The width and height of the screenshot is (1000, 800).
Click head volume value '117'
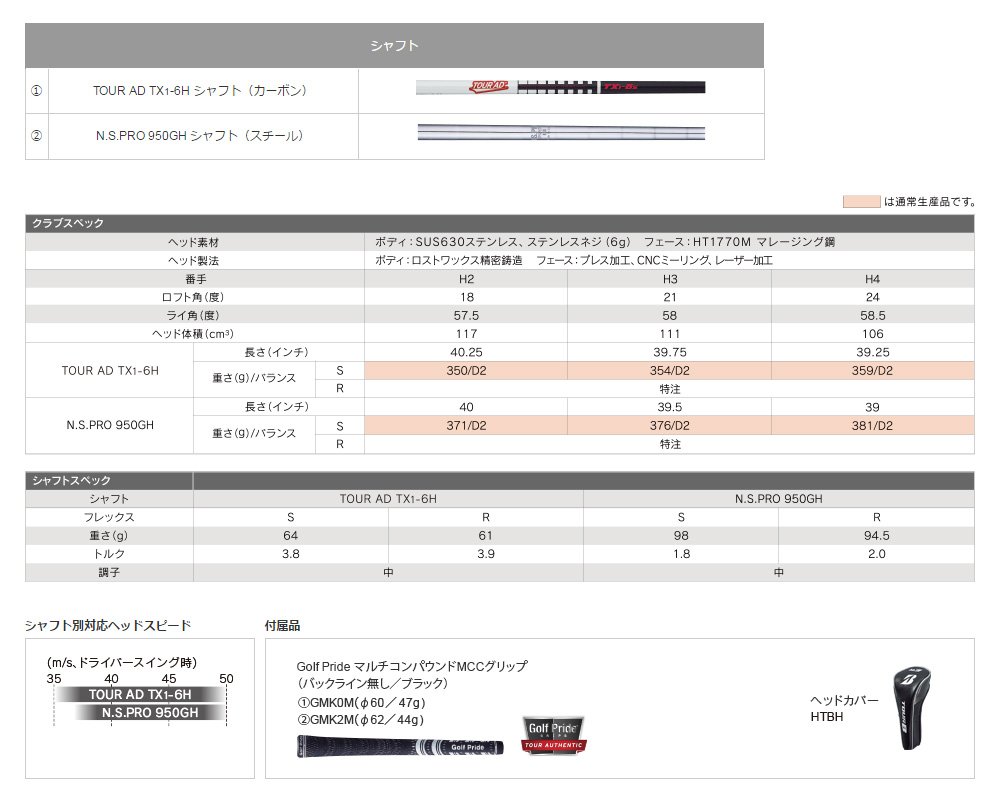[466, 334]
